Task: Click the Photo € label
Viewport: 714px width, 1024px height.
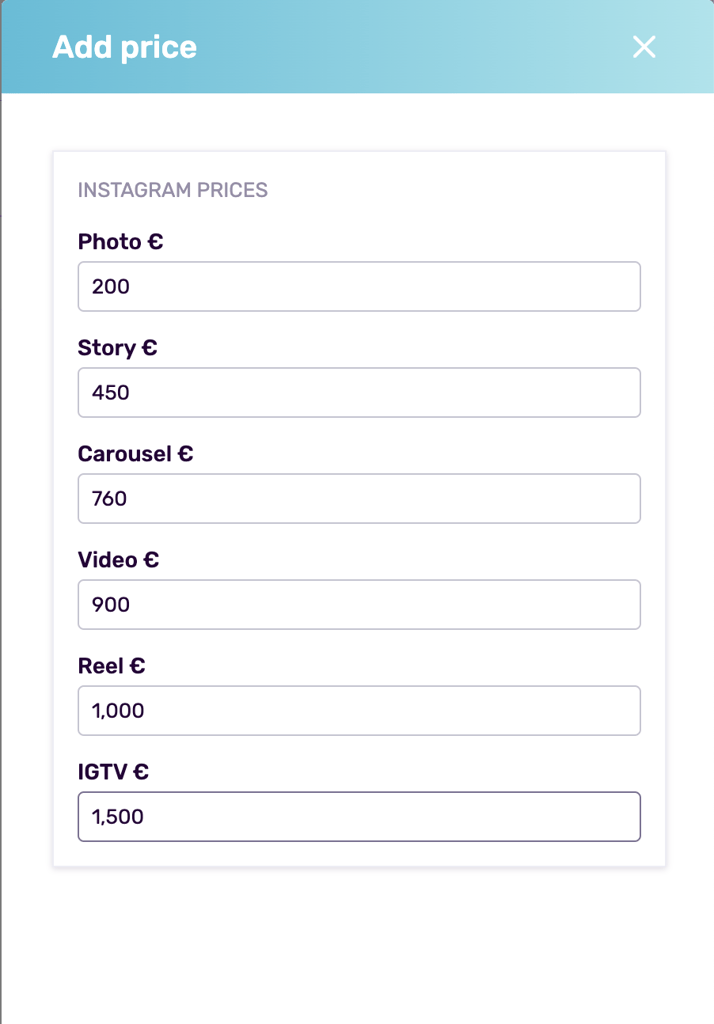Action: click(x=120, y=242)
